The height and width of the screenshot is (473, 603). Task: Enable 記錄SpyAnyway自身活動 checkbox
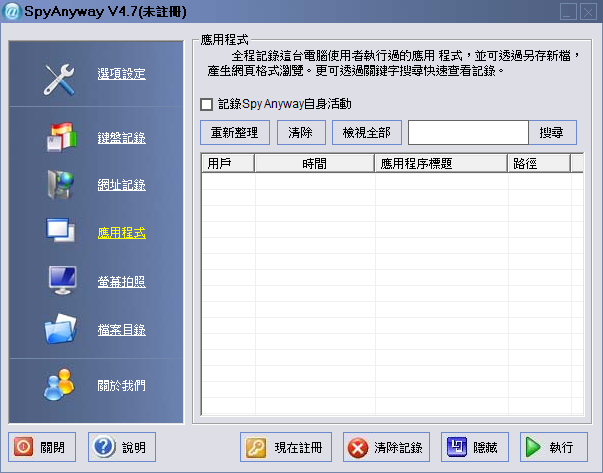pos(207,104)
